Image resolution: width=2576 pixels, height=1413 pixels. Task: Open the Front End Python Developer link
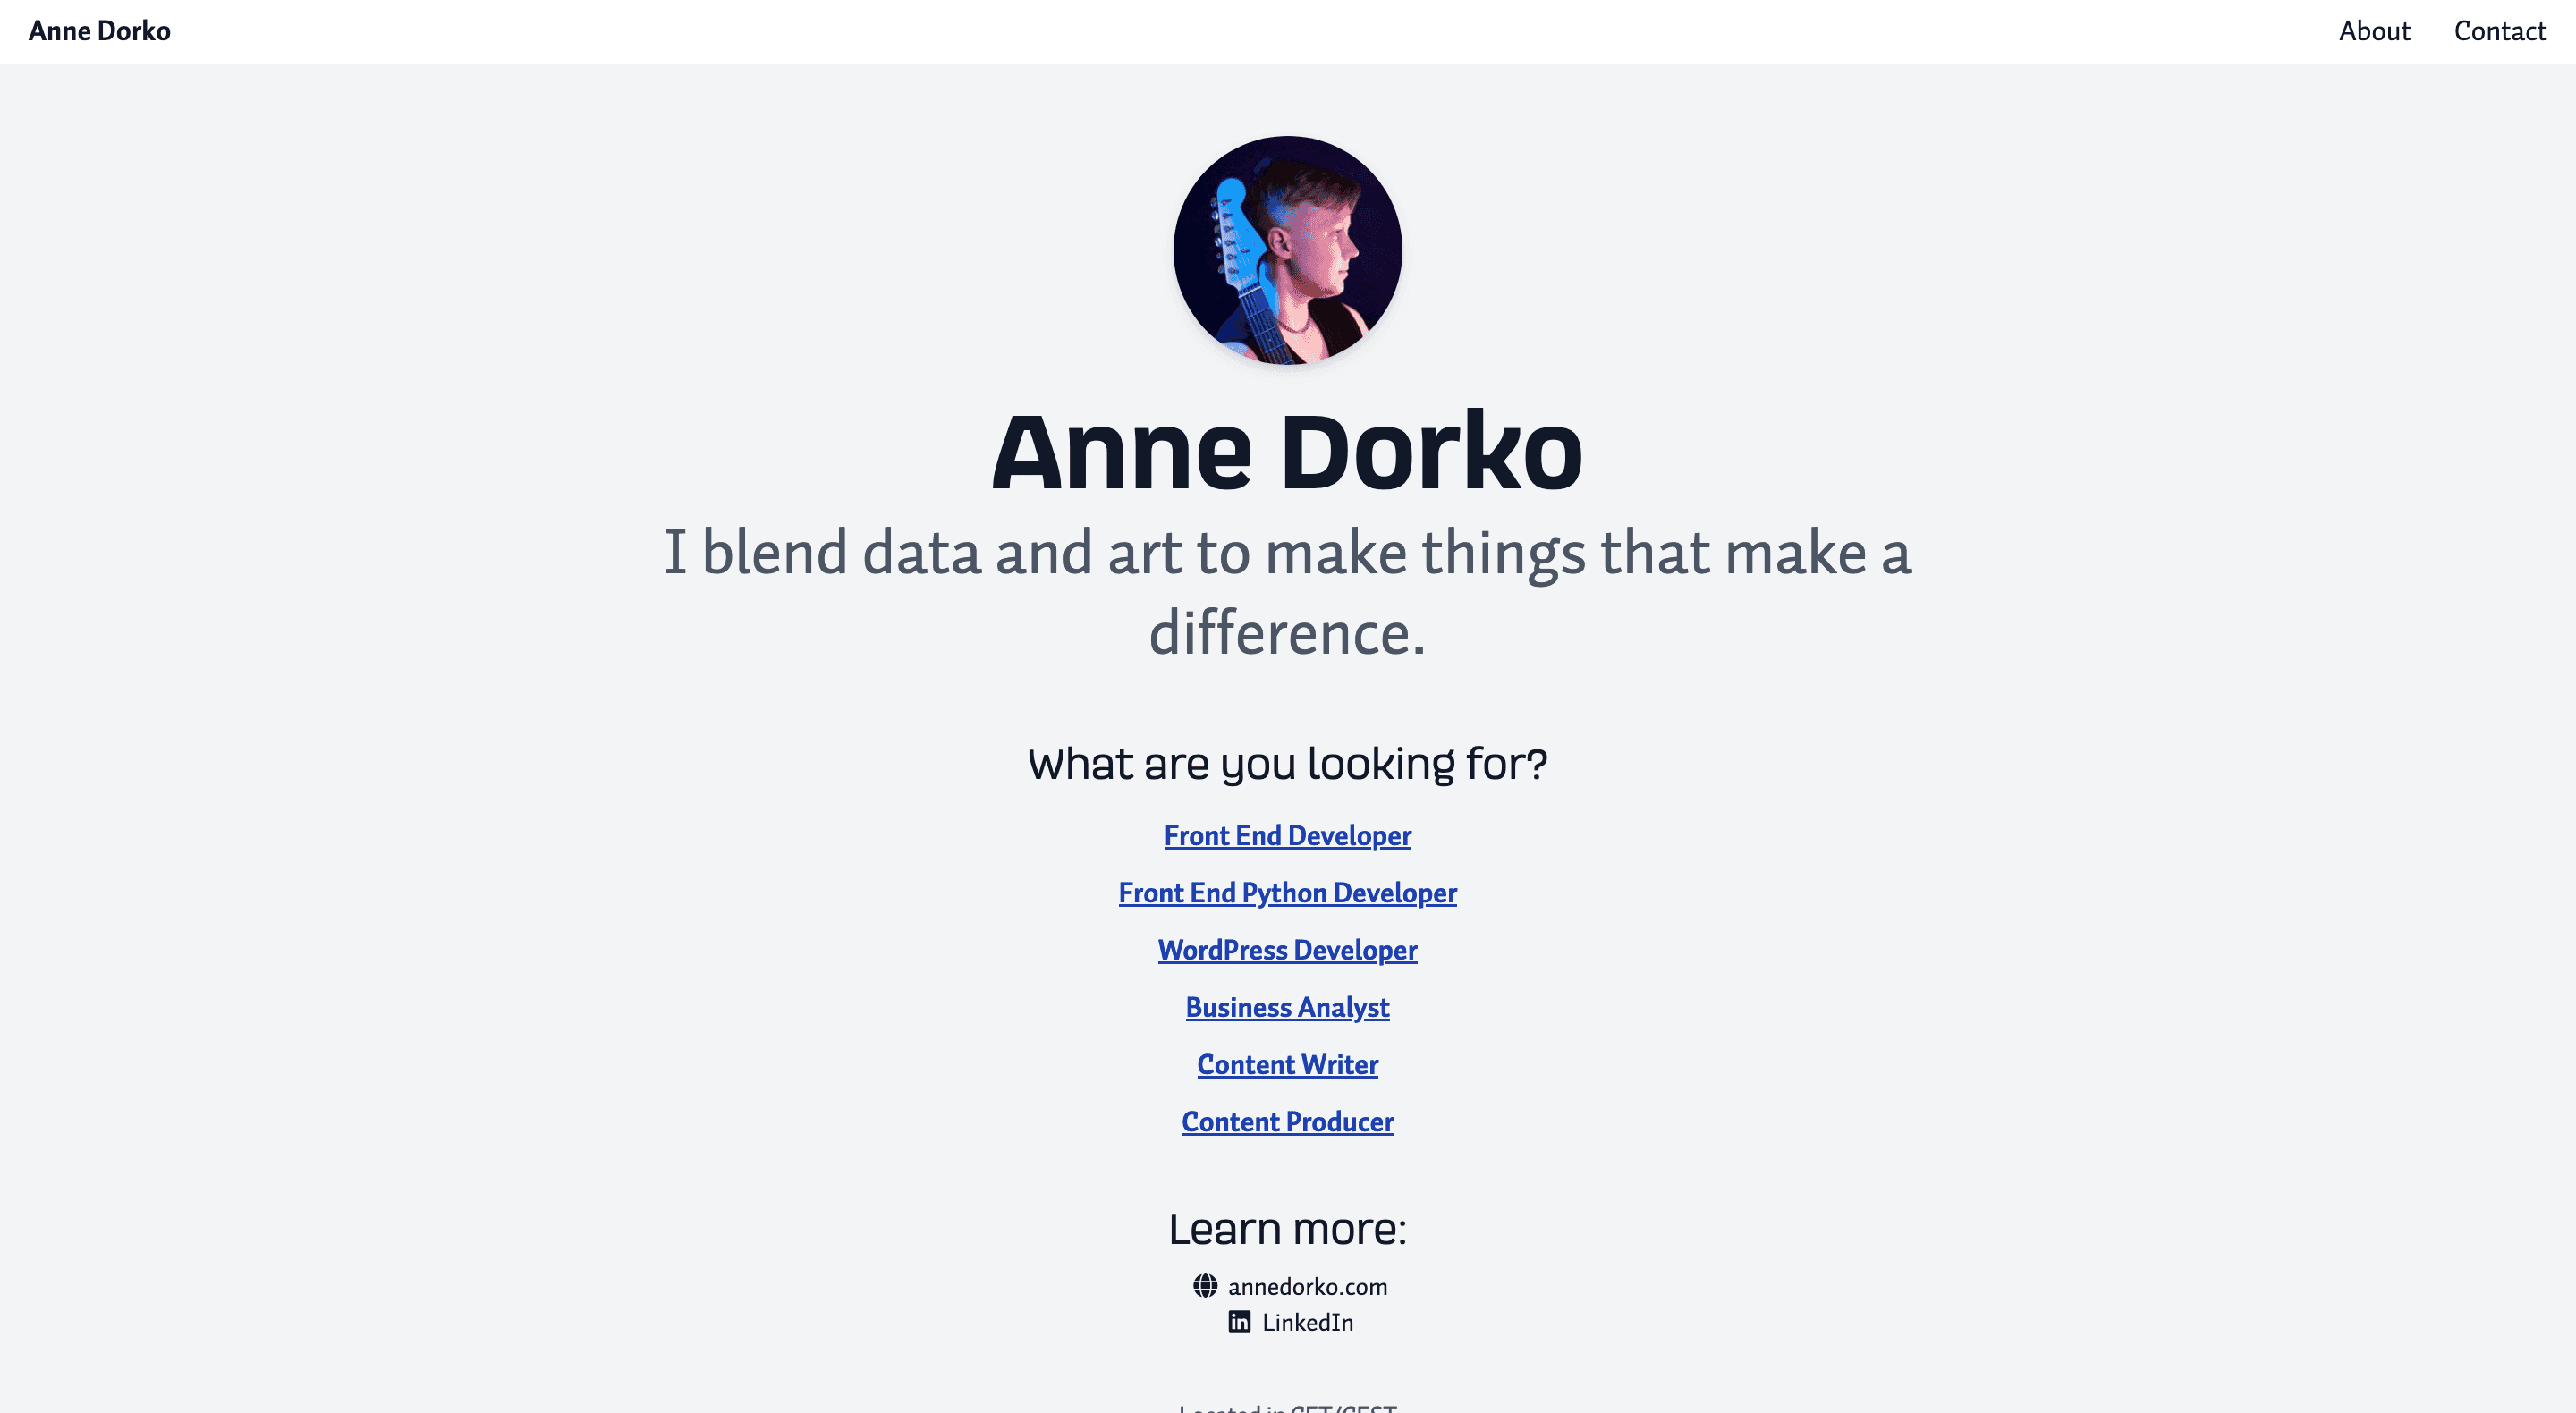coord(1287,892)
